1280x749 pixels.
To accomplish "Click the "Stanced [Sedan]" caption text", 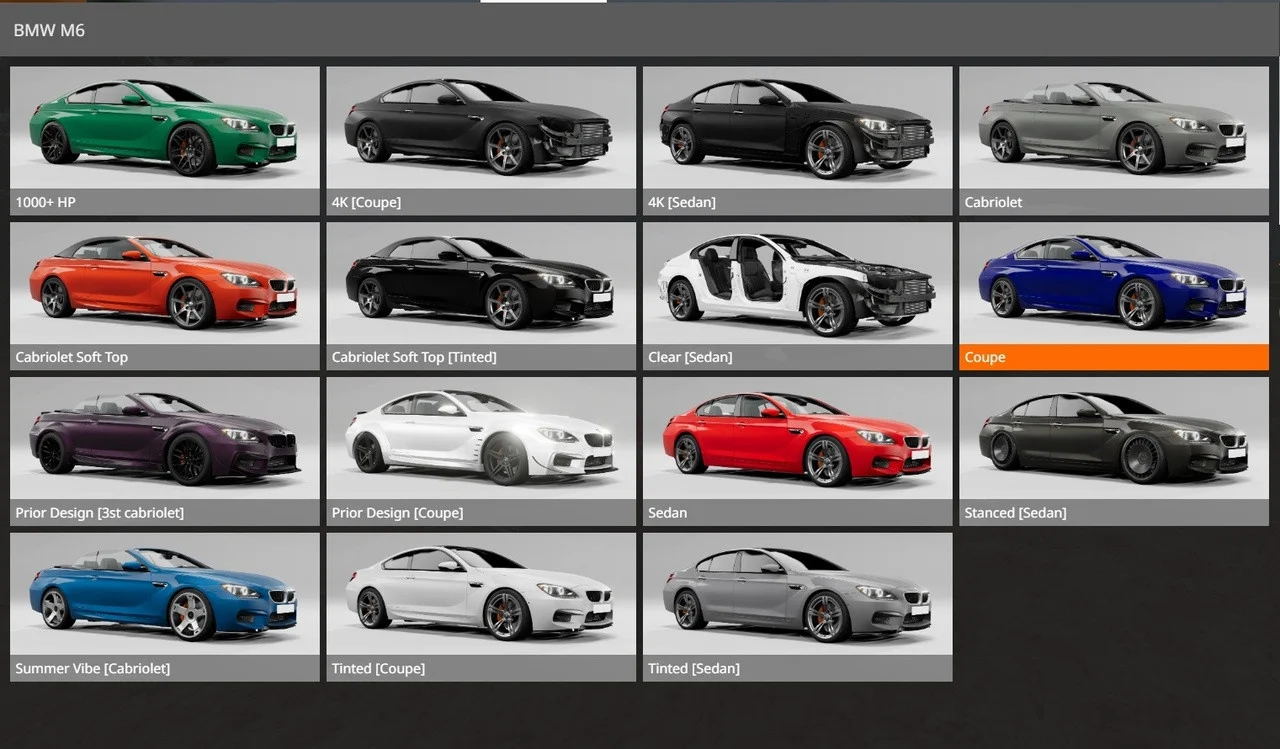I will 1015,513.
